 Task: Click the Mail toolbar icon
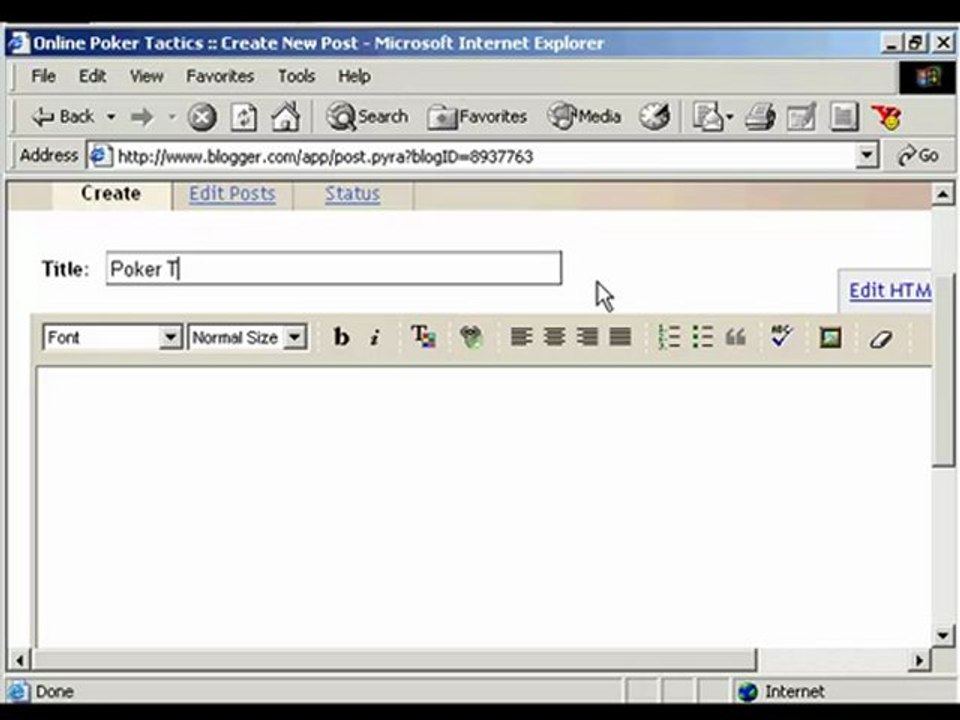click(x=708, y=116)
